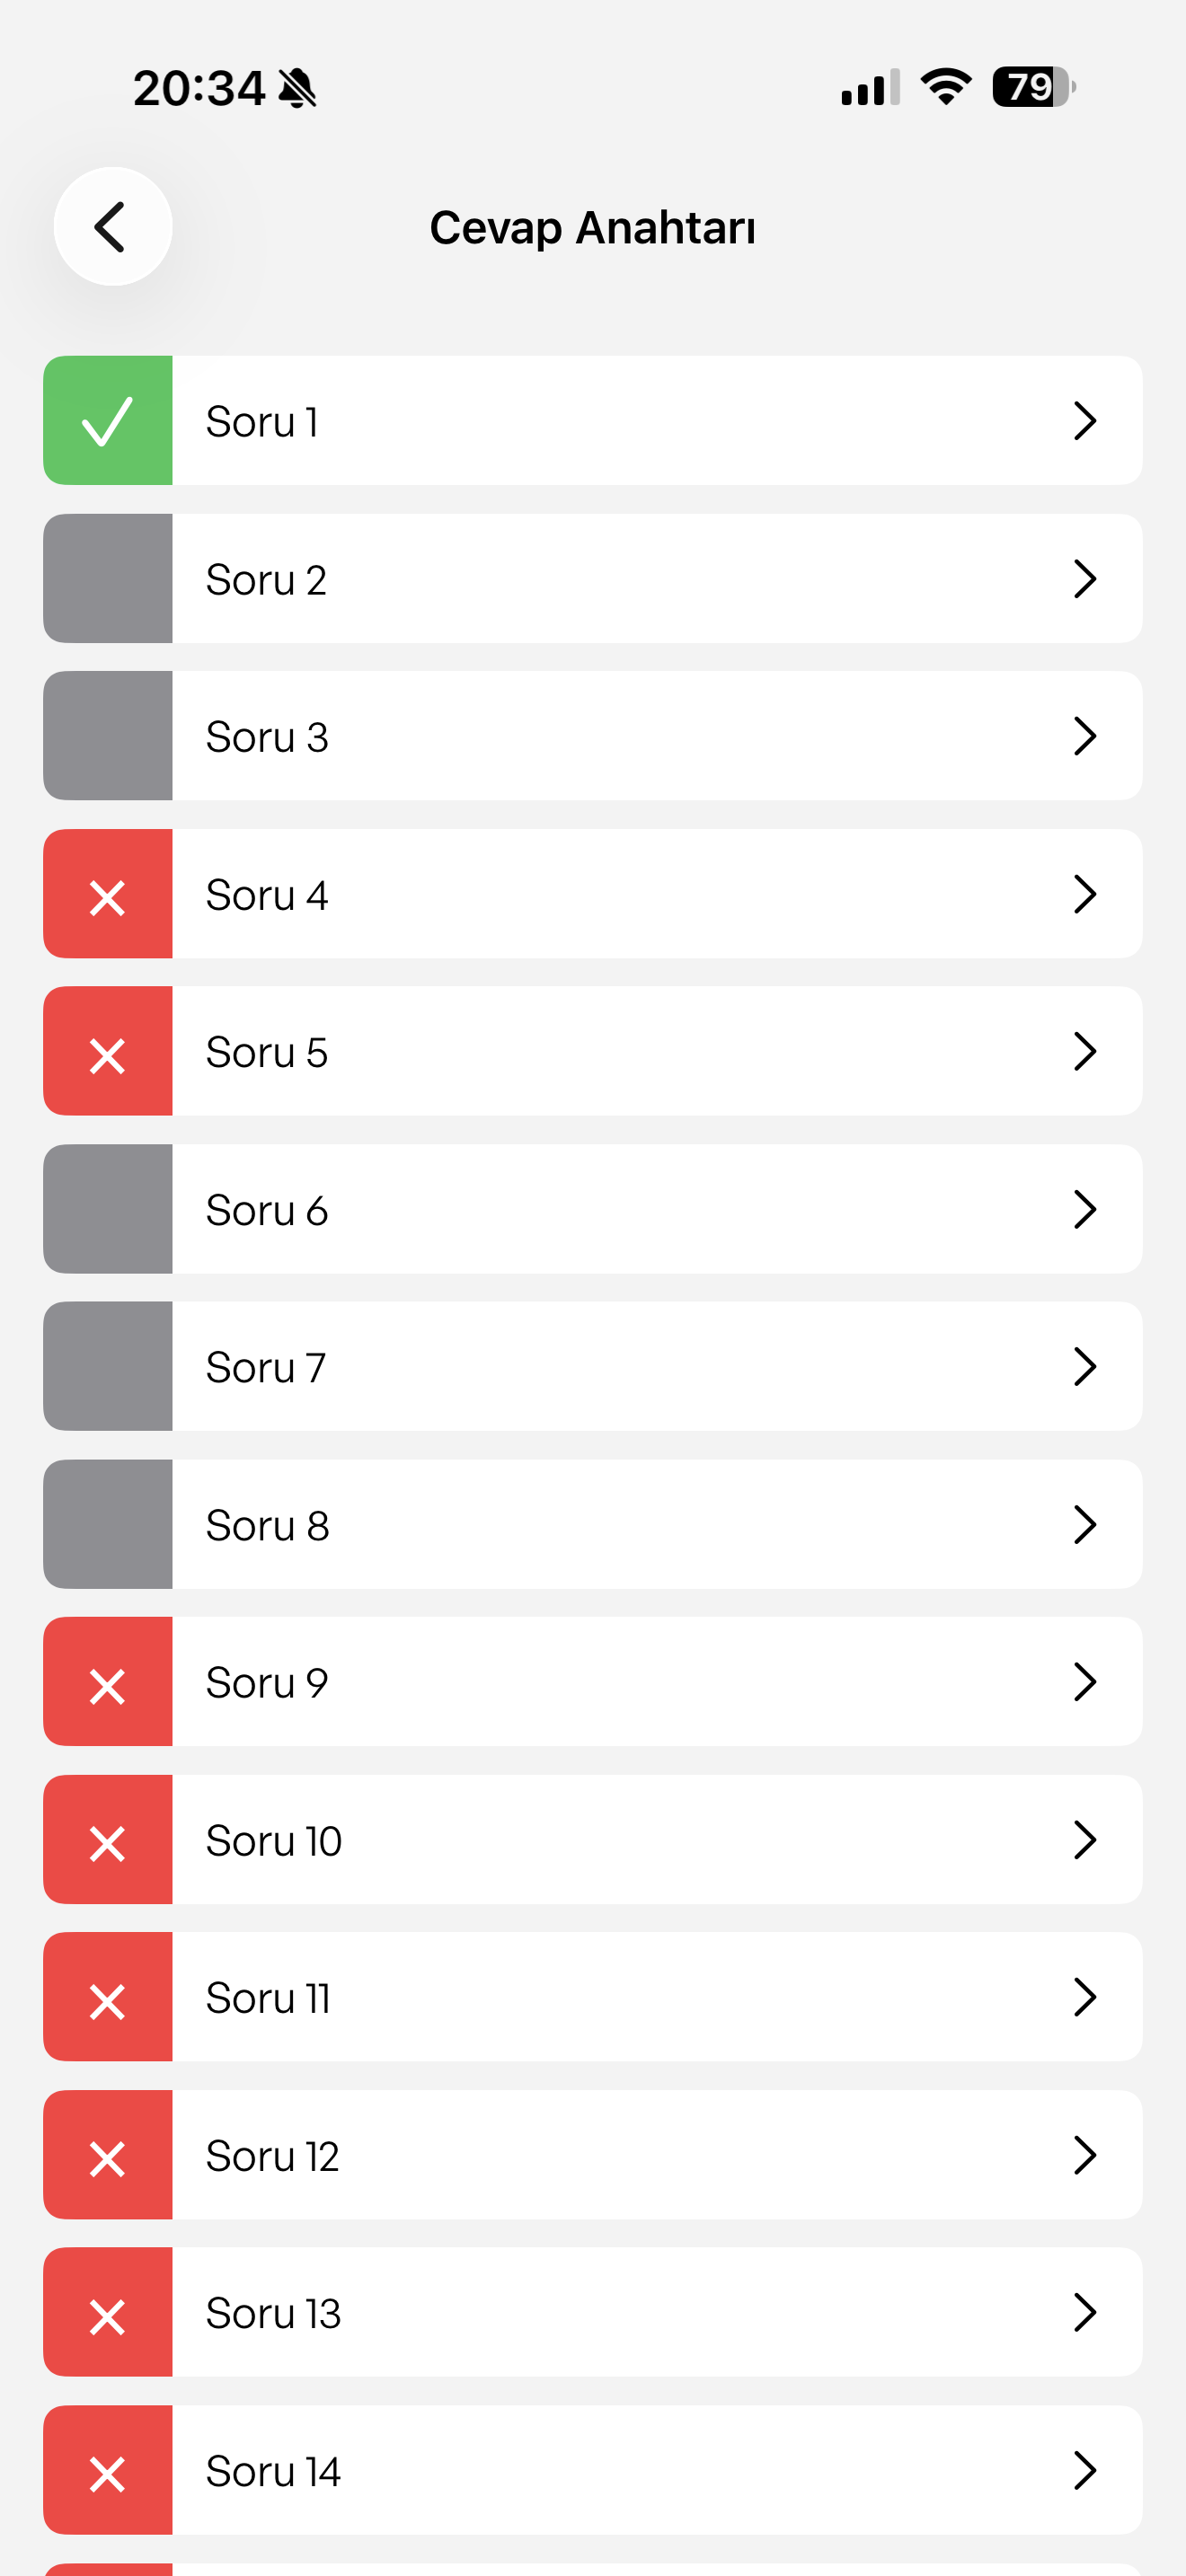
Task: Click the red X icon on Soru 12
Action: 108,2157
